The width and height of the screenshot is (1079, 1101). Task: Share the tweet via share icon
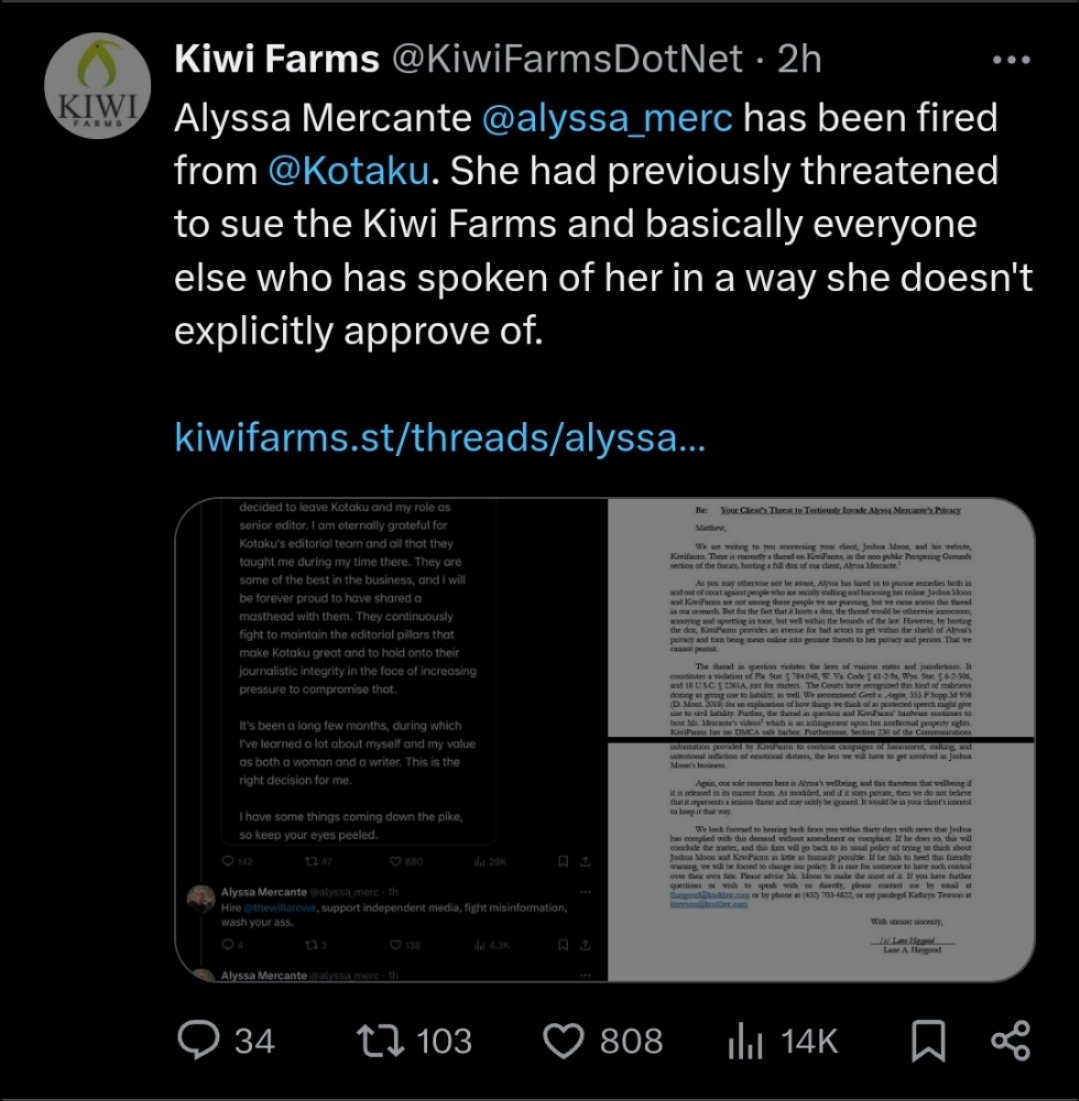tap(1011, 1040)
